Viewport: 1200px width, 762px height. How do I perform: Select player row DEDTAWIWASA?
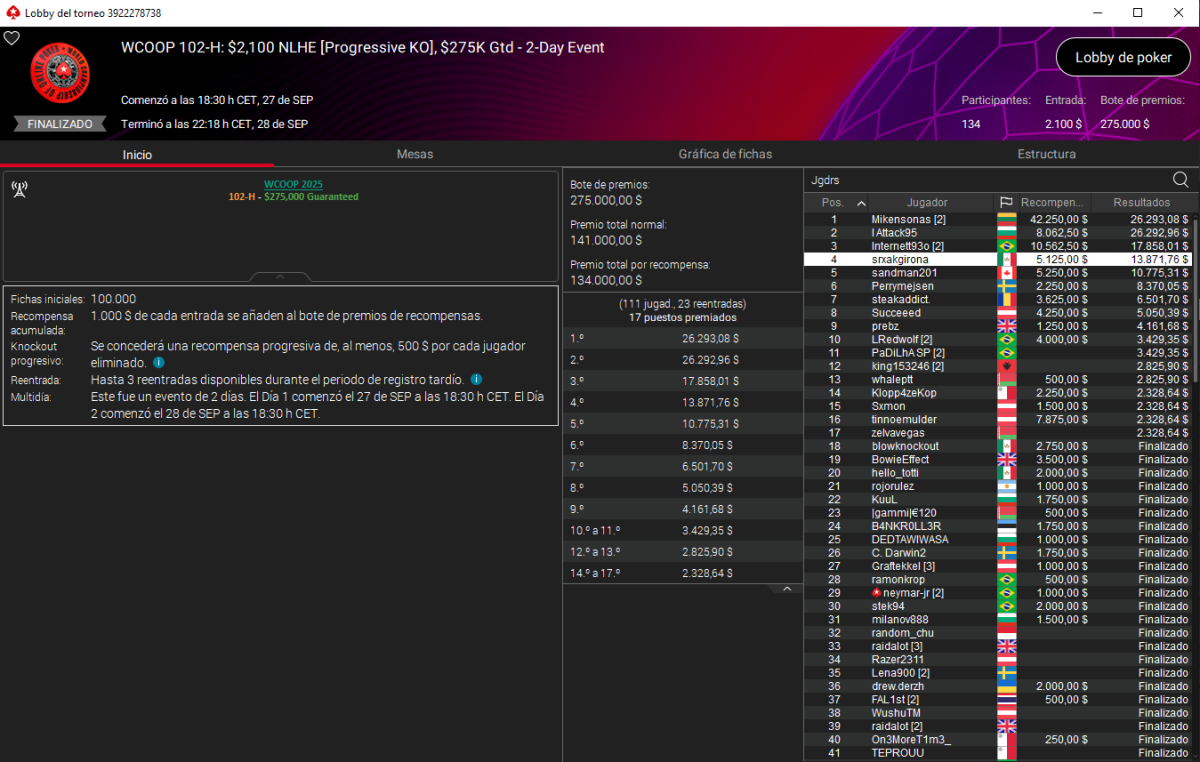(998, 539)
